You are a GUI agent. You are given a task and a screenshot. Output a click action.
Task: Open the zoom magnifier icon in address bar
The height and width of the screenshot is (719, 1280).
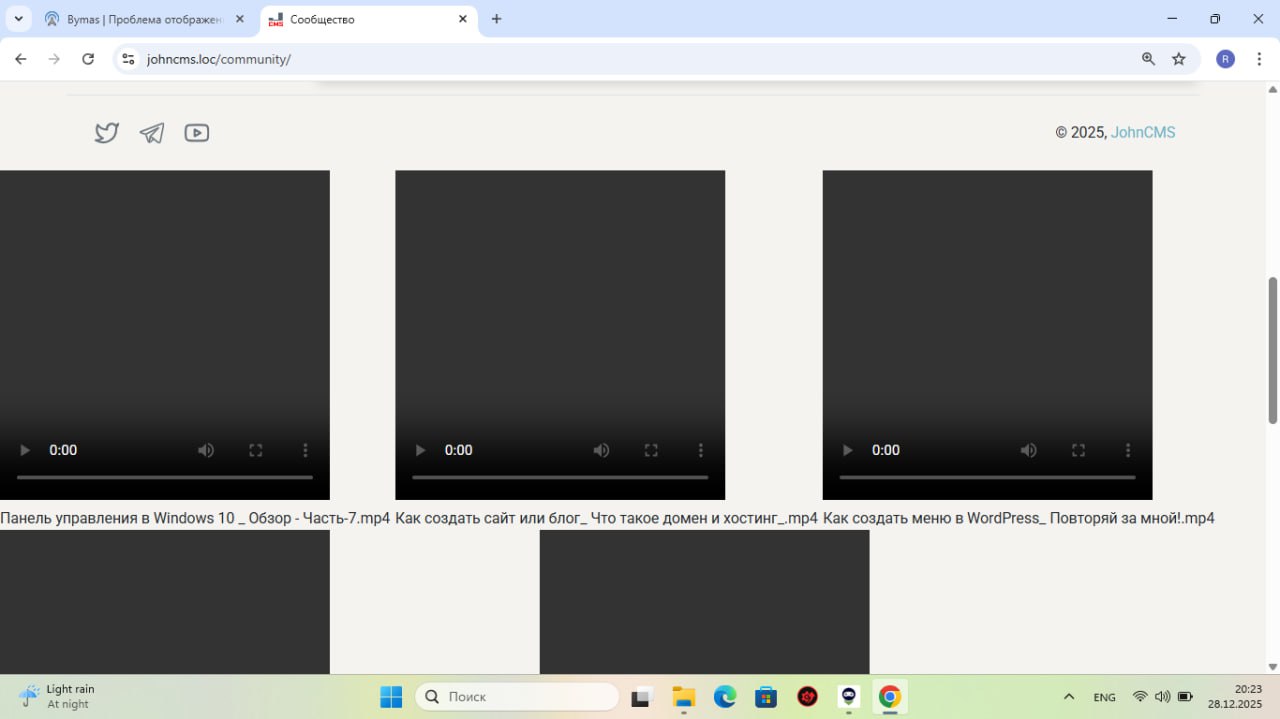[x=1148, y=59]
